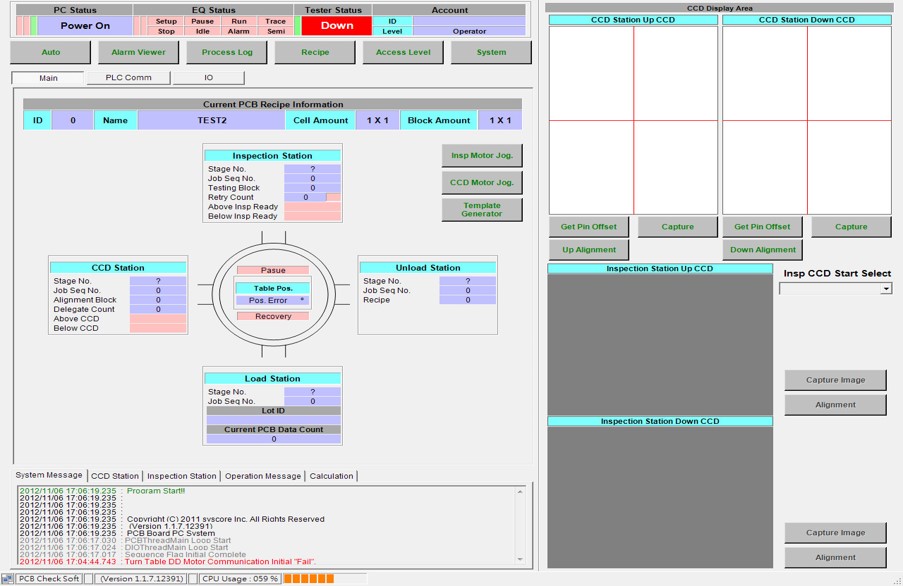This screenshot has height=586, width=903.
Task: Click the CPU Usage progress bar
Action: point(309,579)
